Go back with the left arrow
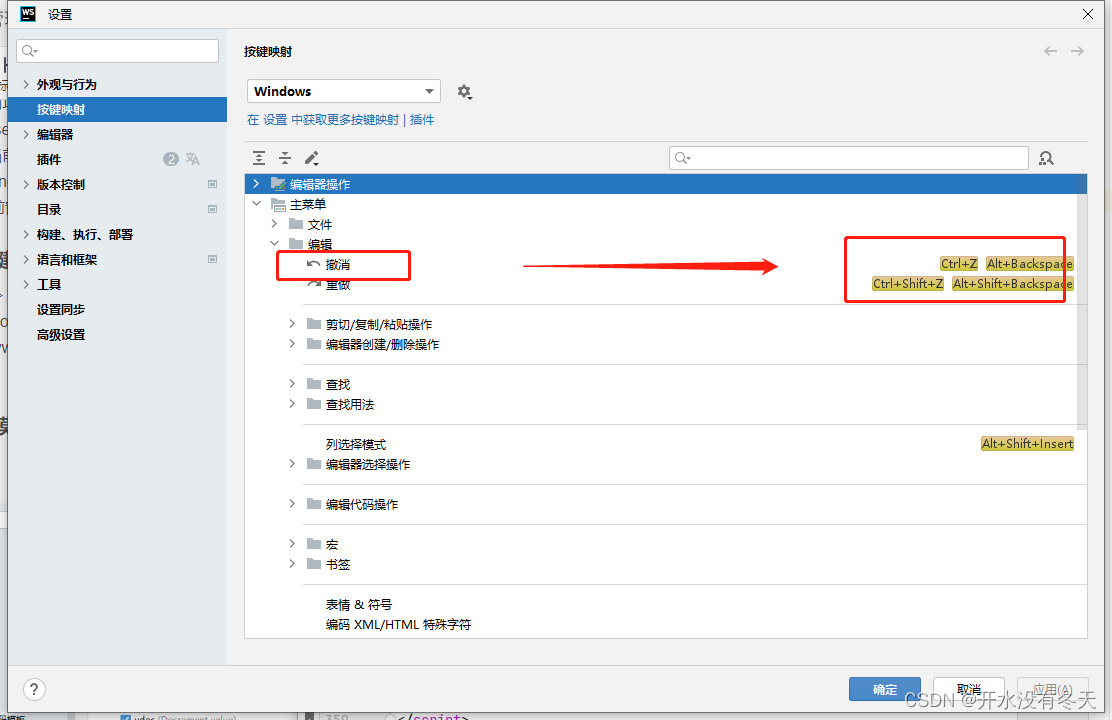Image resolution: width=1112 pixels, height=720 pixels. [1050, 51]
